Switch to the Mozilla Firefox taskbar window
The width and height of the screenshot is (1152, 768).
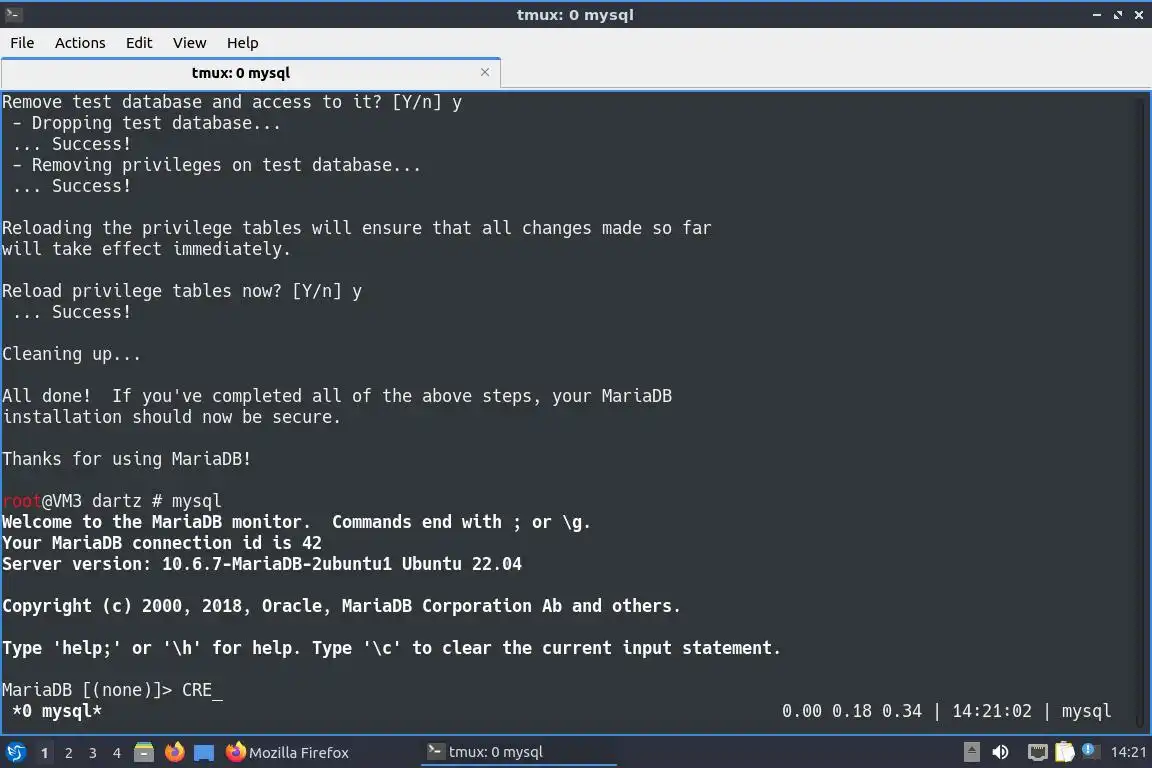[x=287, y=752]
